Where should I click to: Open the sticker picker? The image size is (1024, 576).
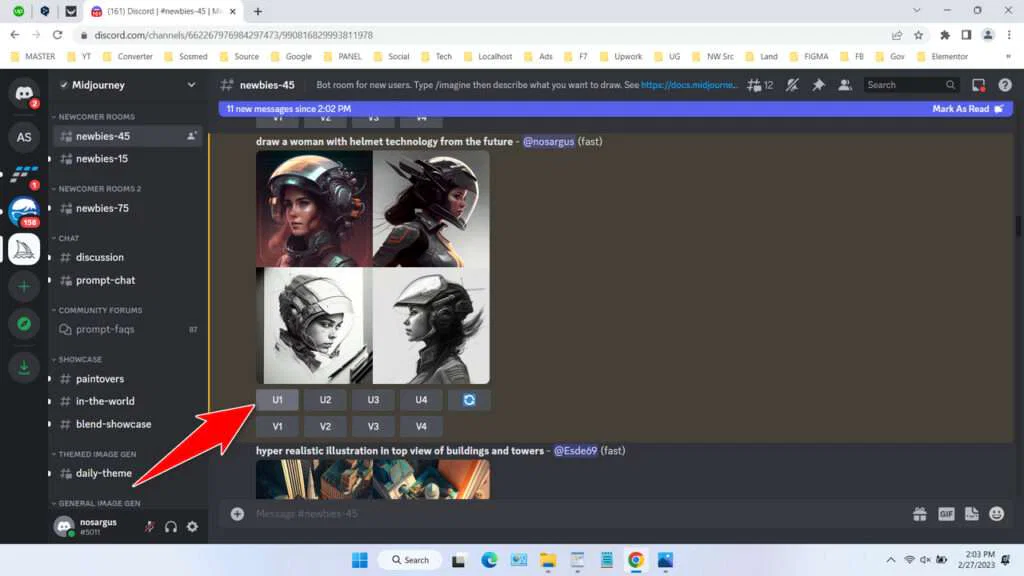point(971,513)
